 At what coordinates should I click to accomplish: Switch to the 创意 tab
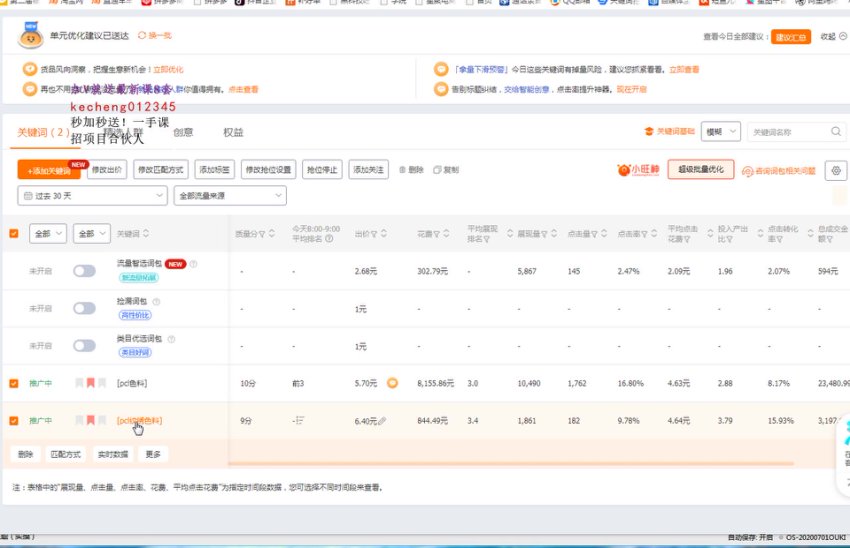(x=183, y=132)
